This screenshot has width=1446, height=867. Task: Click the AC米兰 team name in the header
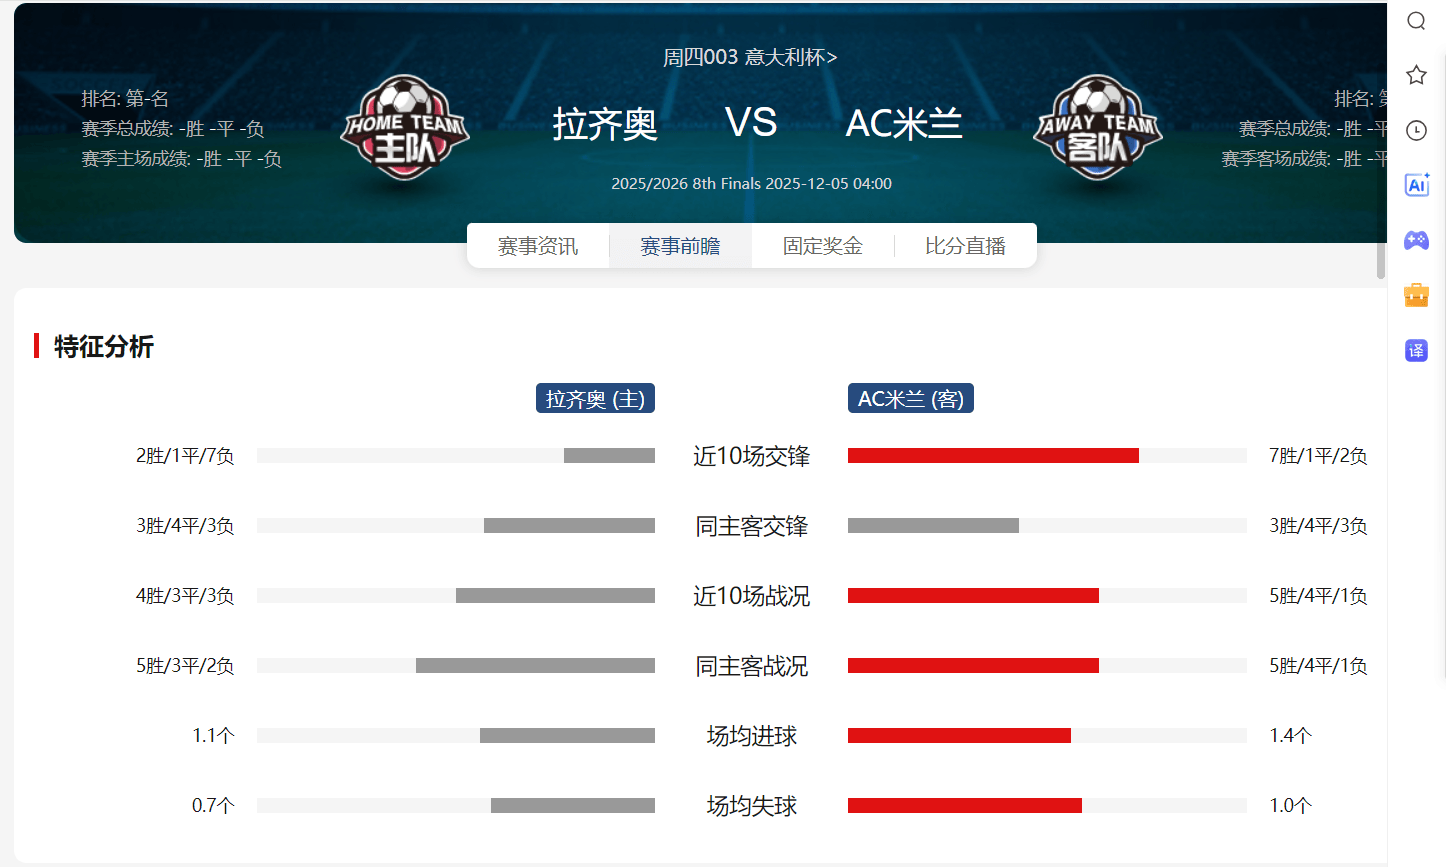tap(904, 124)
